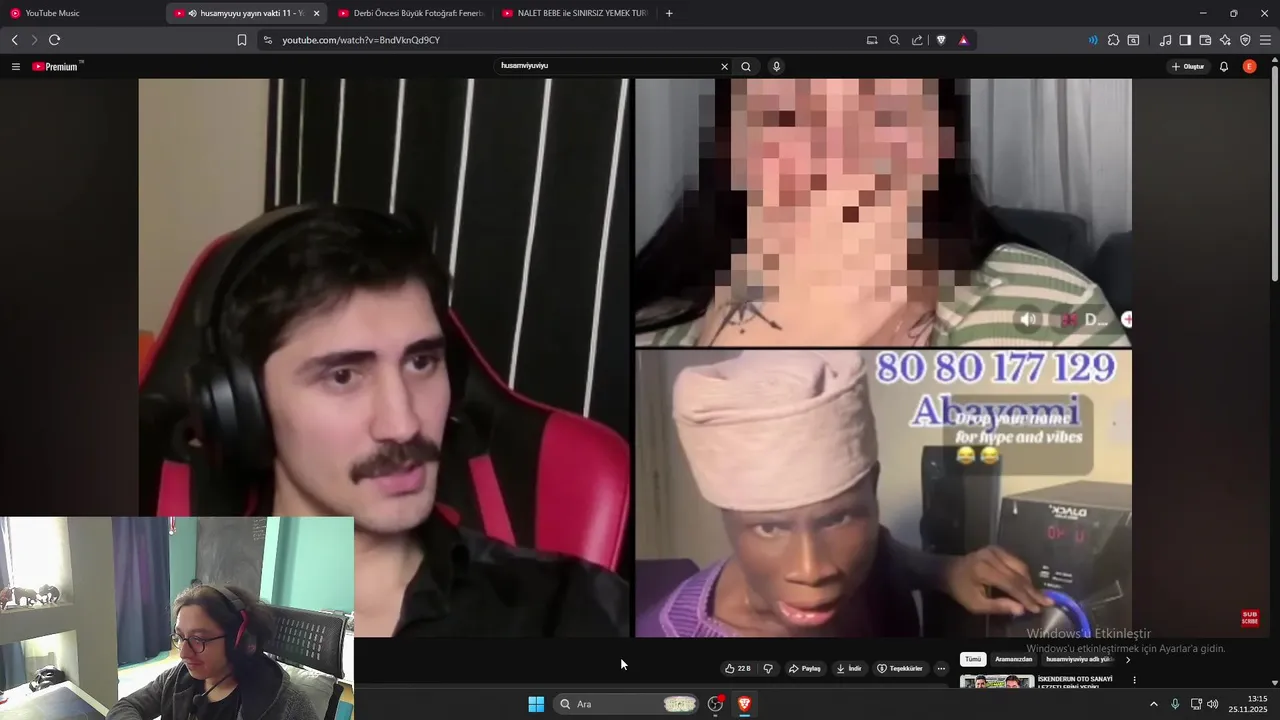Image resolution: width=1280 pixels, height=720 pixels.
Task: Switch to the Derbi Öncesi Büyük Fotoğraf tab
Action: 411,13
